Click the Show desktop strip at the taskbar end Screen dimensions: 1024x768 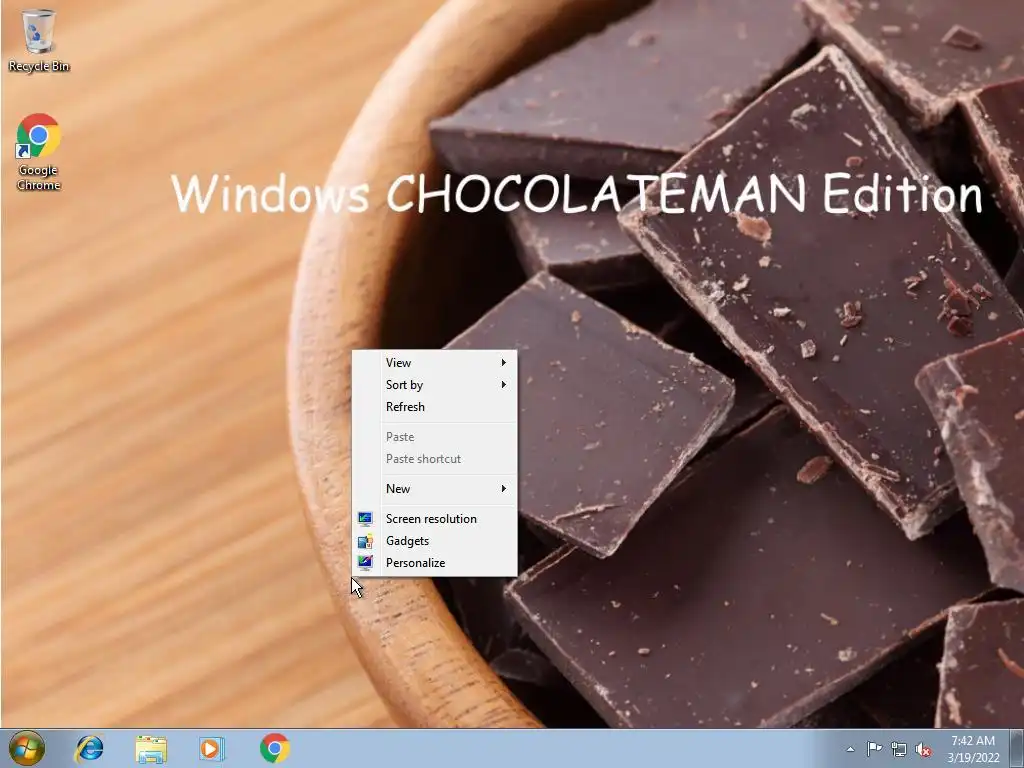coord(1017,748)
